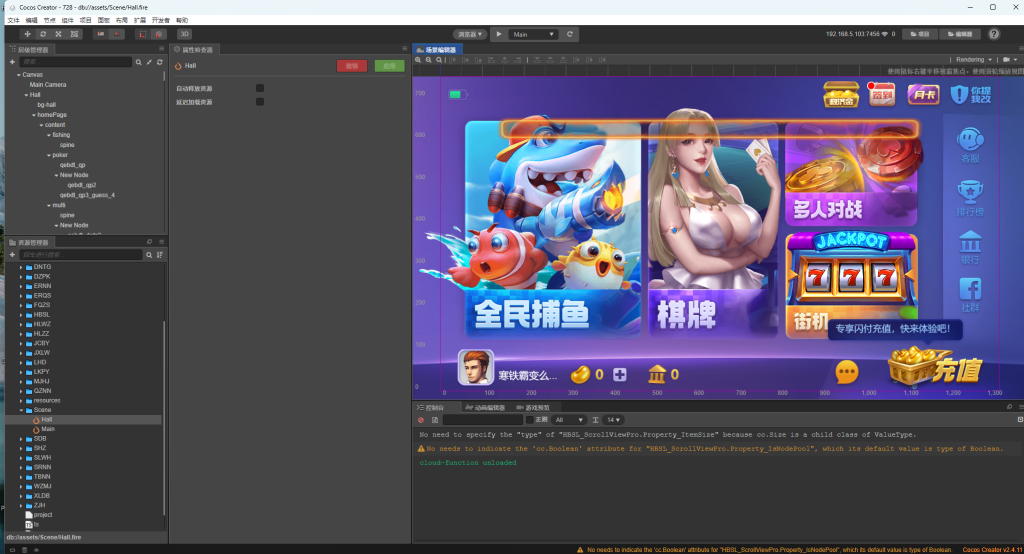The image size is (1024, 554).
Task: Click the assets panel vertical scrollbar
Action: (164, 418)
